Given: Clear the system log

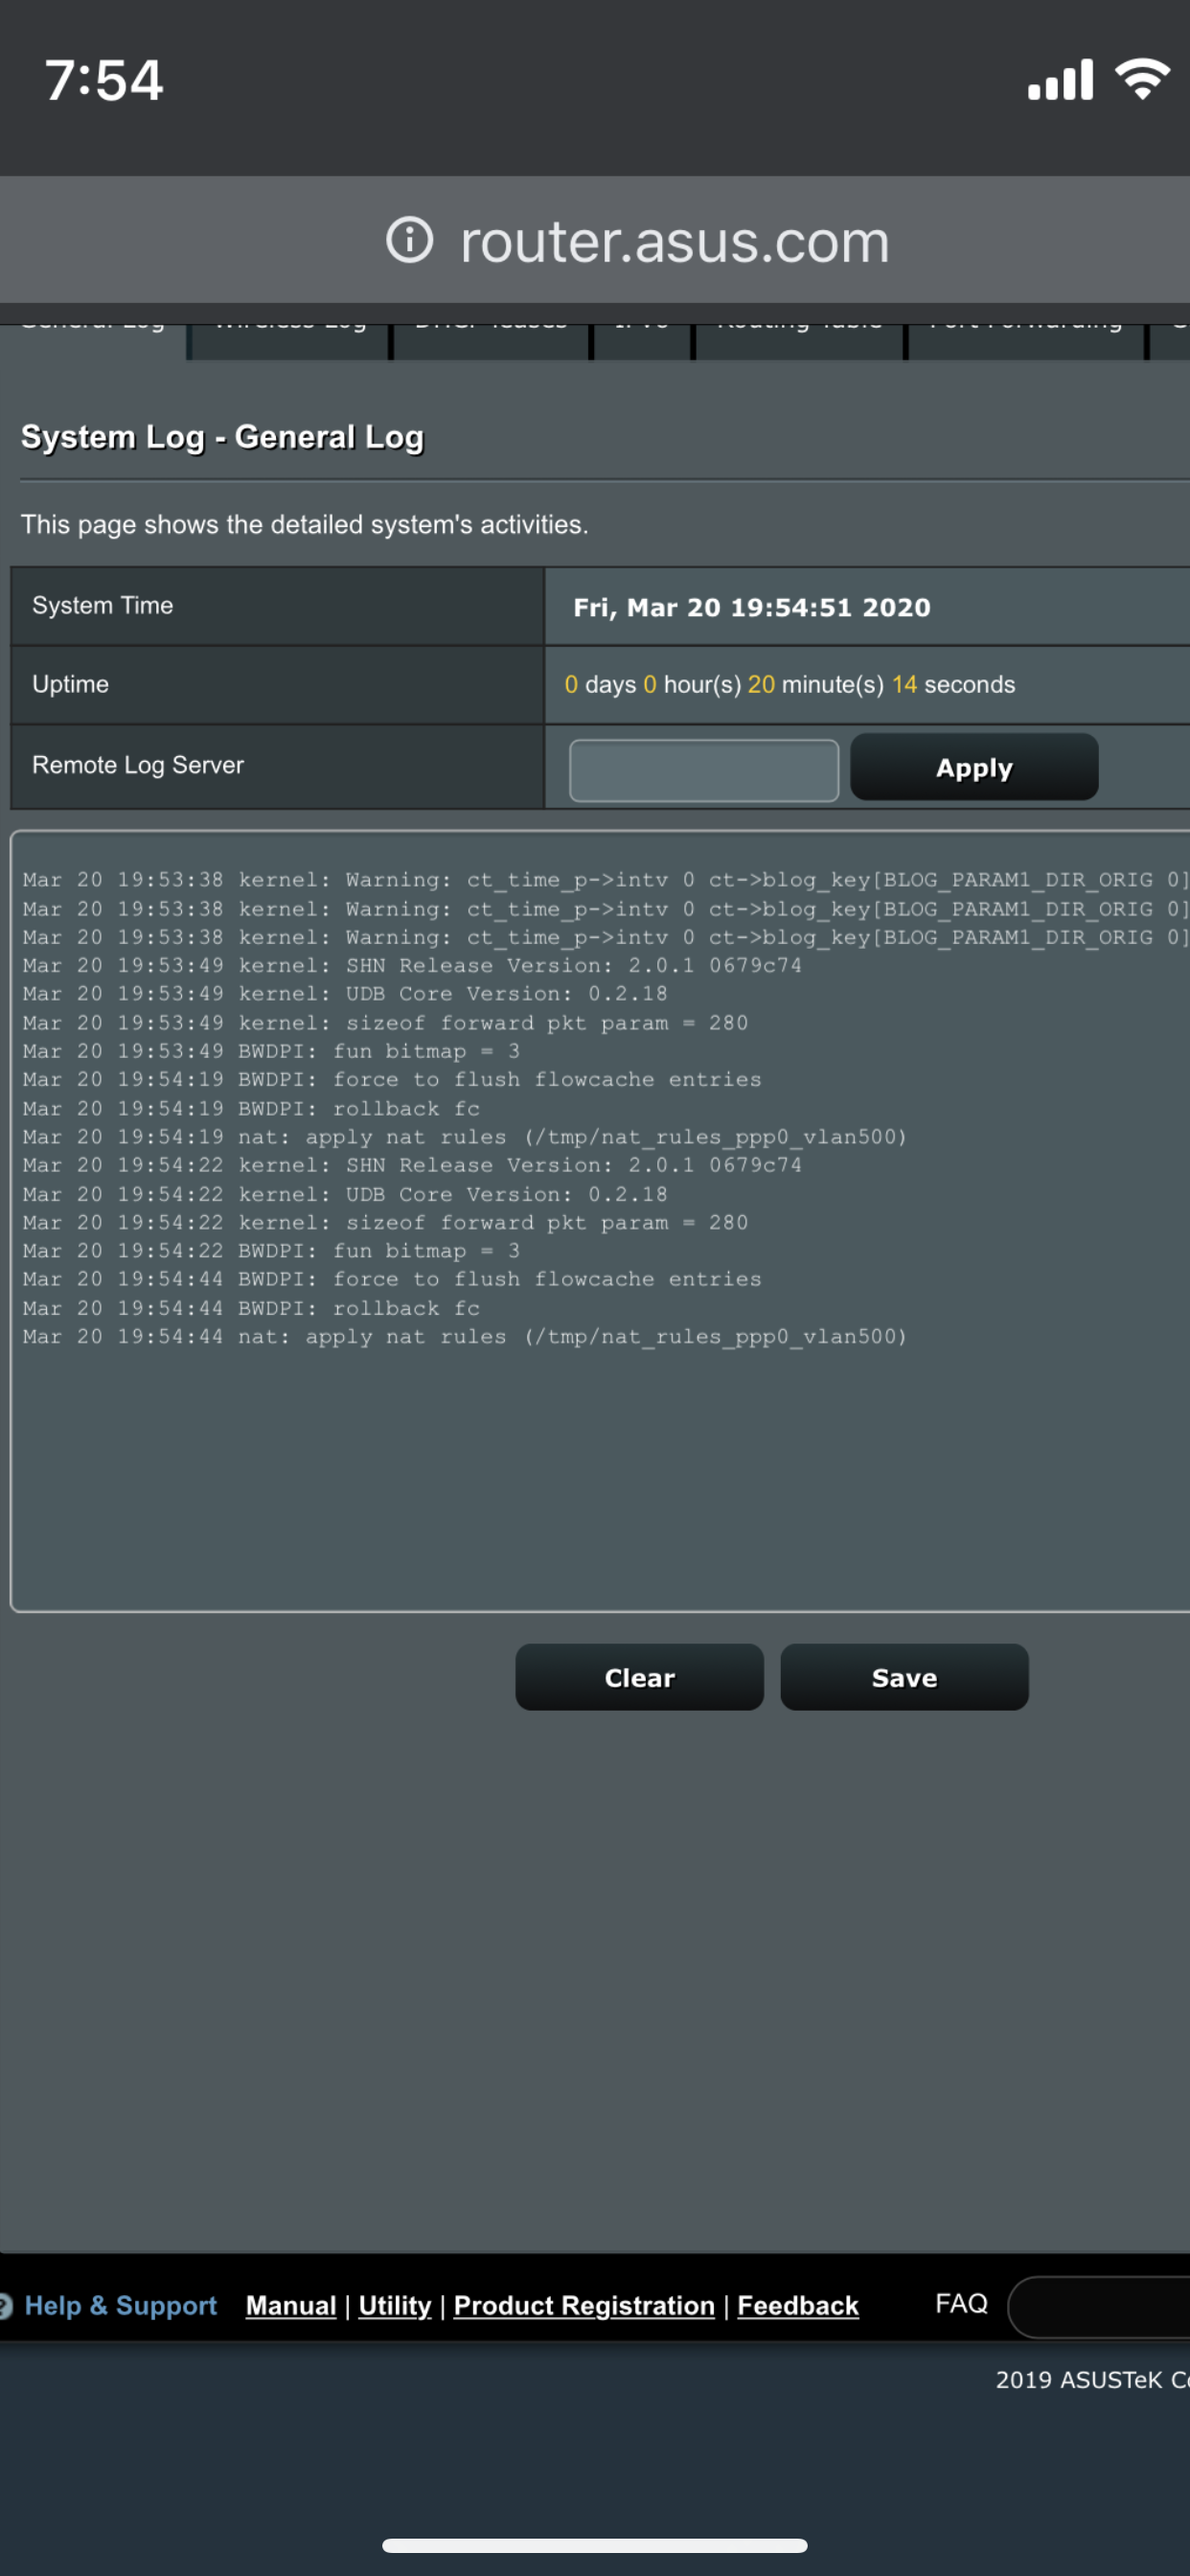Looking at the screenshot, I should click(639, 1677).
